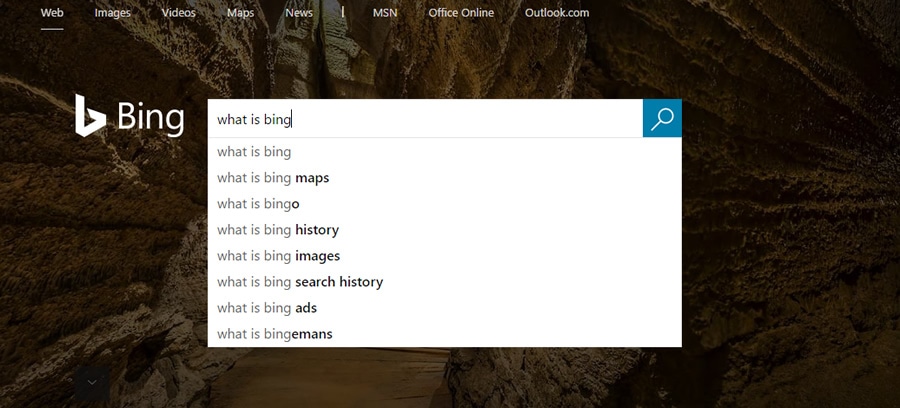Pick the 'what is bingo' suggestion
Image resolution: width=900 pixels, height=408 pixels.
click(x=258, y=204)
